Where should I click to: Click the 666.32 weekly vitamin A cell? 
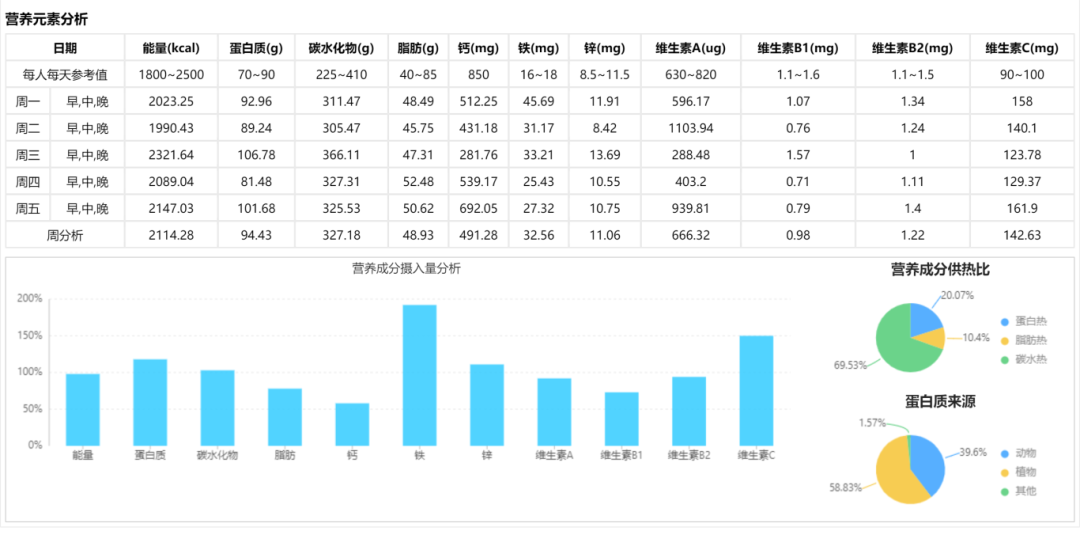pyautogui.click(x=691, y=235)
